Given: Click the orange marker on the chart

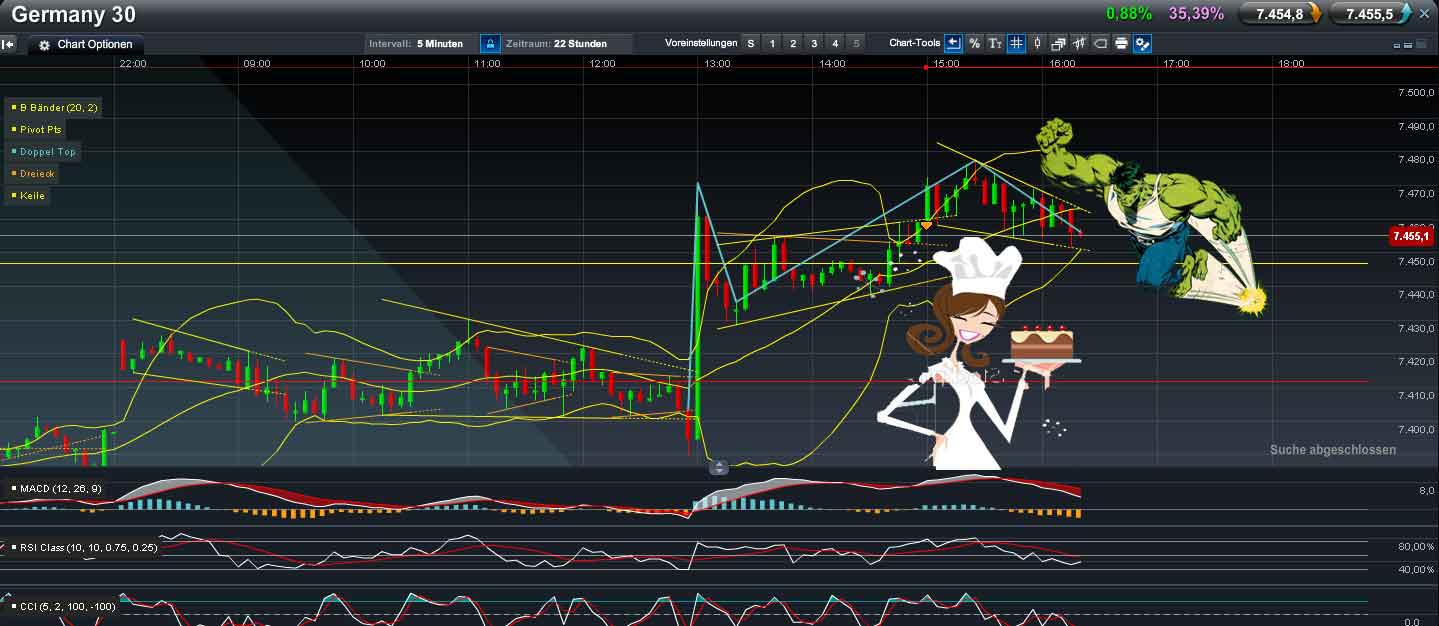Looking at the screenshot, I should click(927, 225).
